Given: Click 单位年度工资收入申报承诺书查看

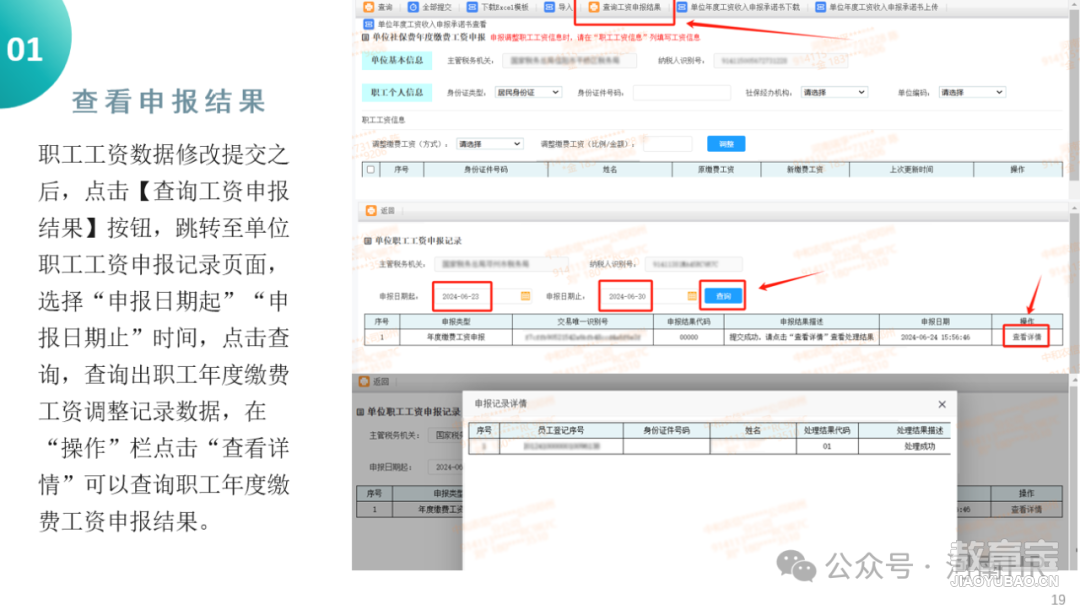Looking at the screenshot, I should (x=425, y=24).
